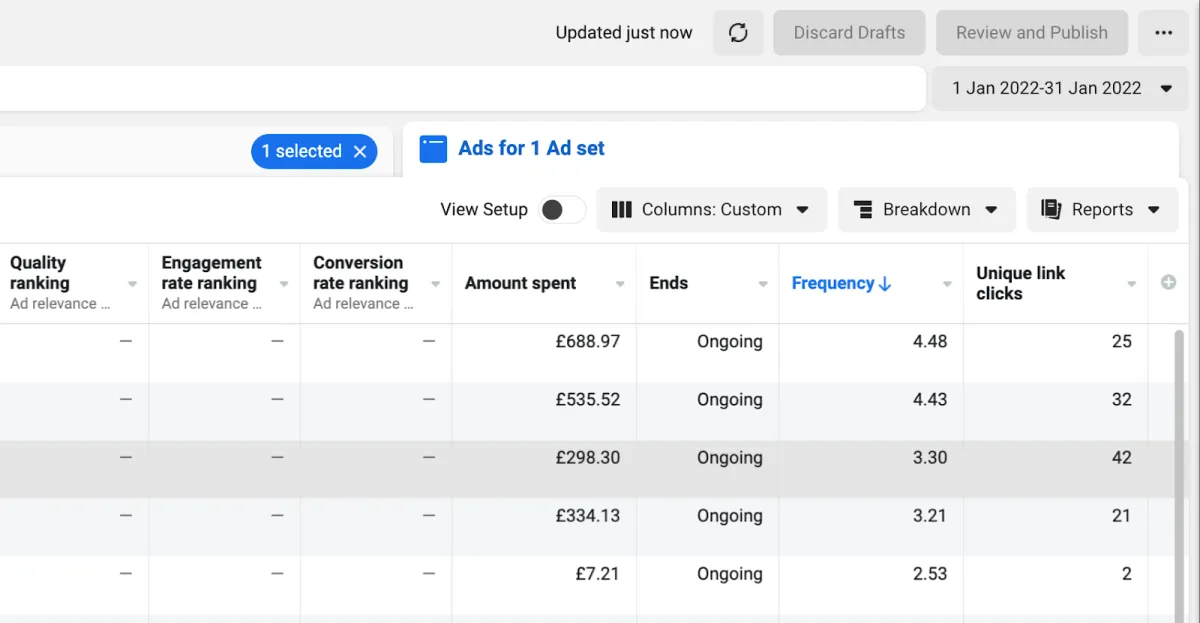Click the frequency value 3.21
Image resolution: width=1200 pixels, height=623 pixels.
click(x=930, y=515)
